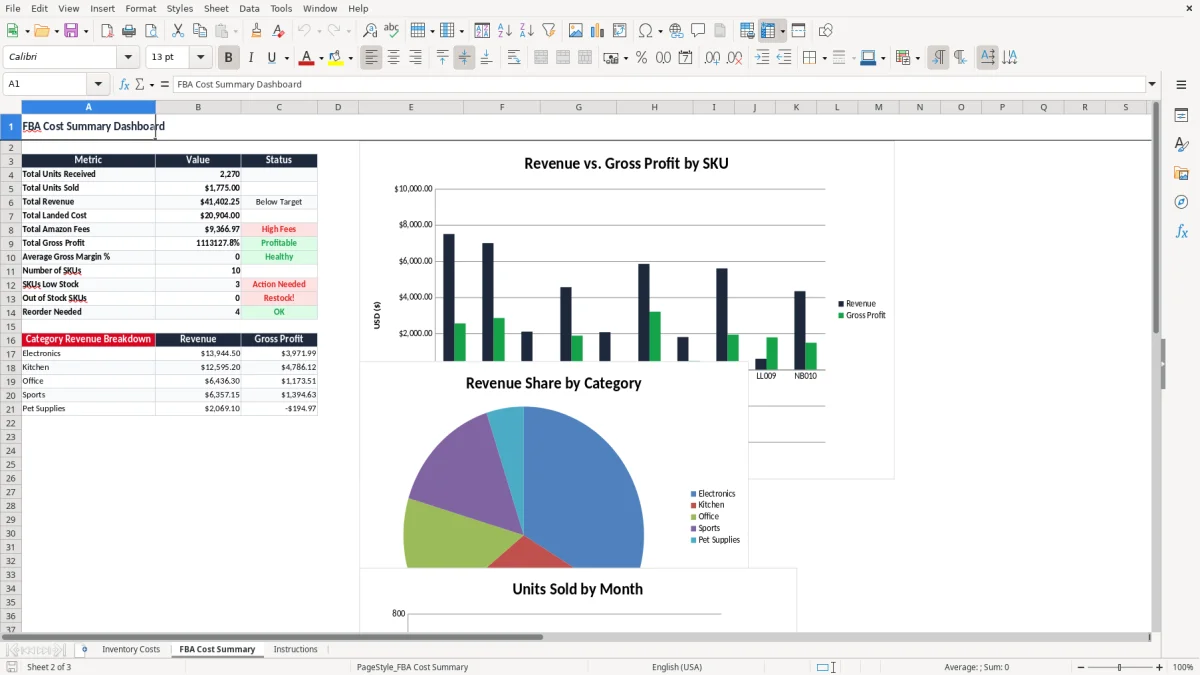Viewport: 1200px width, 675px height.
Task: Expand the Name Box dropdown
Action: tap(98, 84)
